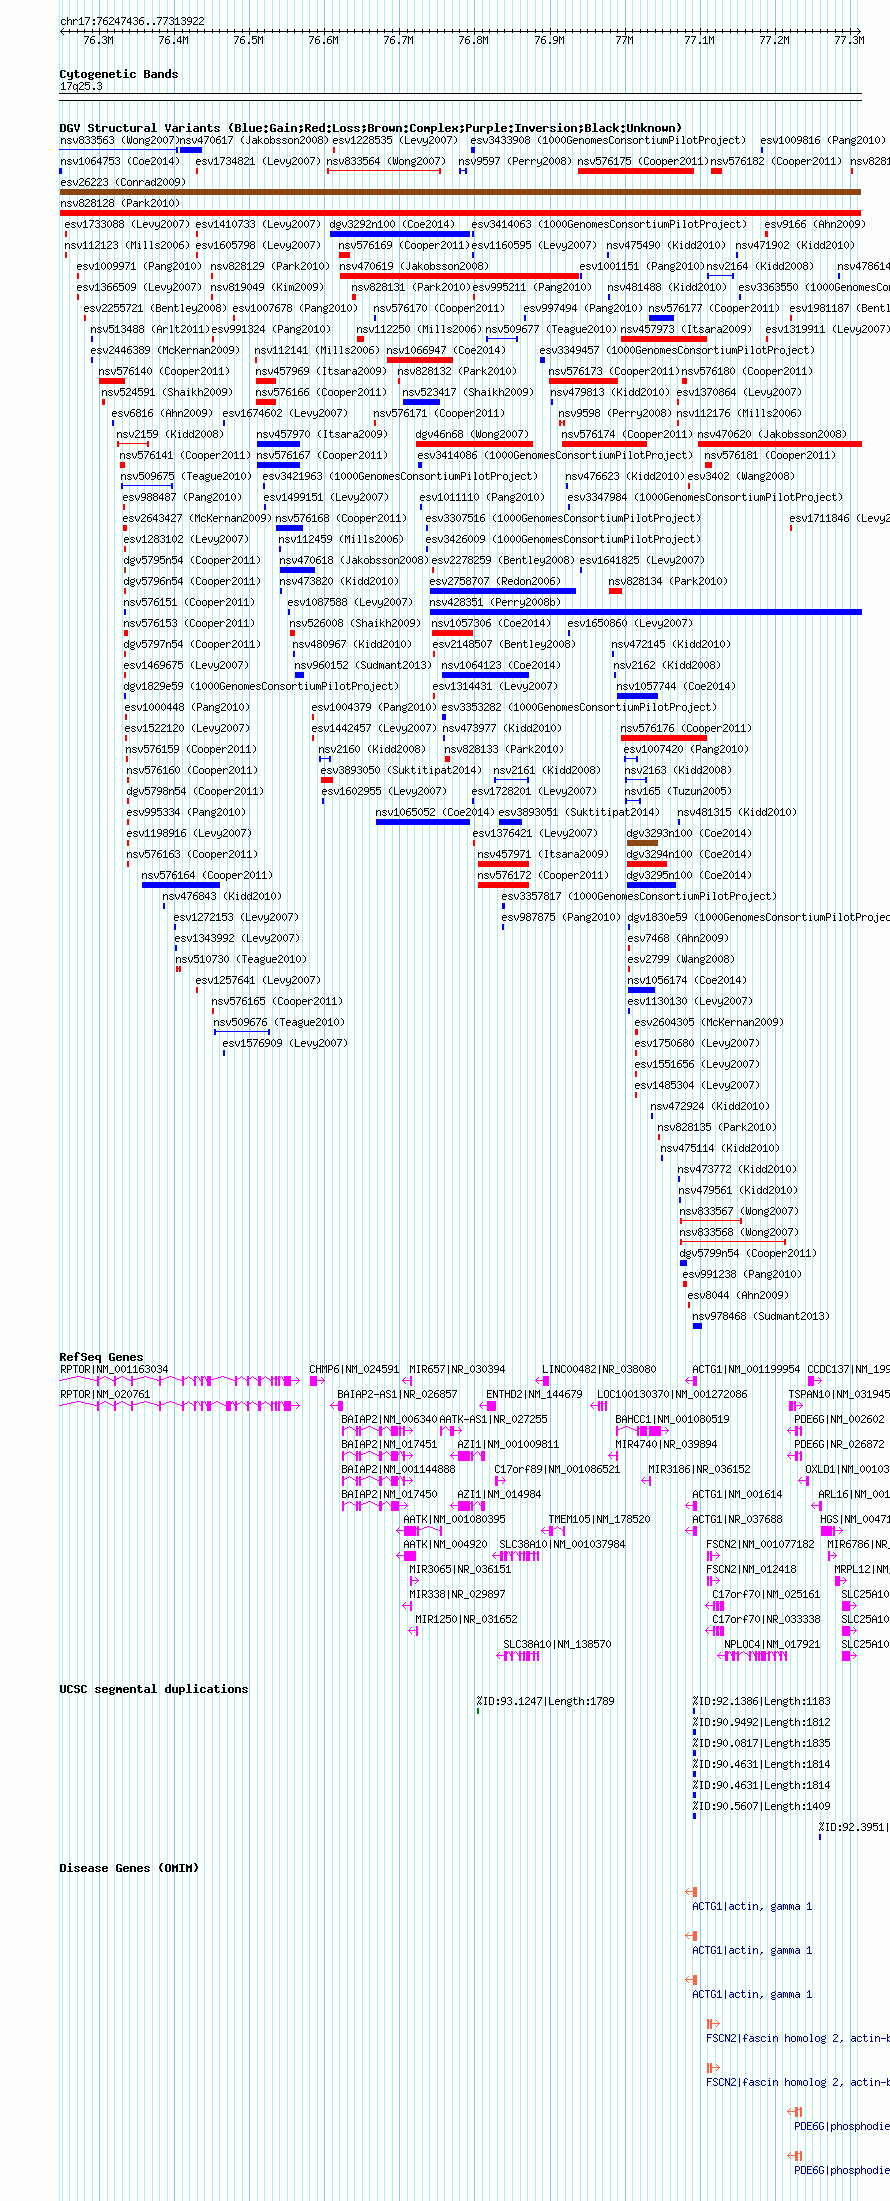The image size is (890, 2201).
Task: Open gene ACTG1|NR_037688
Action: point(738,1519)
